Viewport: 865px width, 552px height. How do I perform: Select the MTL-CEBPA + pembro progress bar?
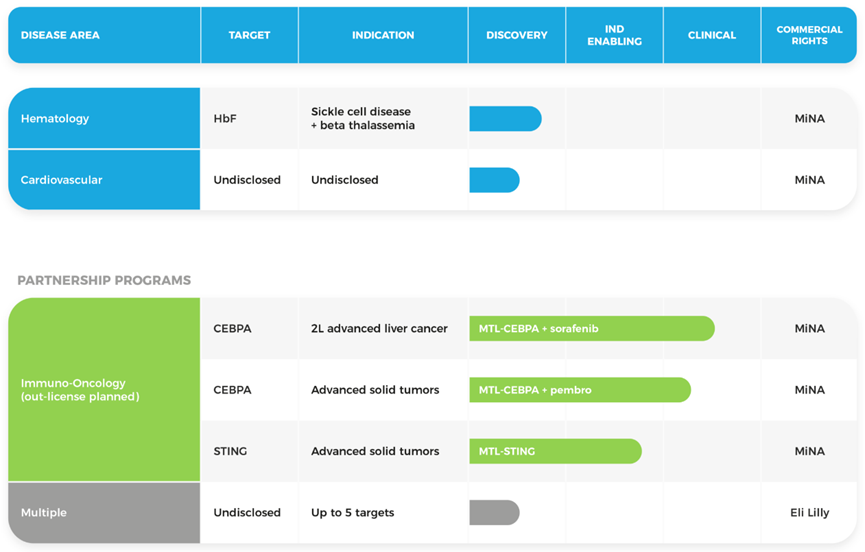click(x=579, y=390)
